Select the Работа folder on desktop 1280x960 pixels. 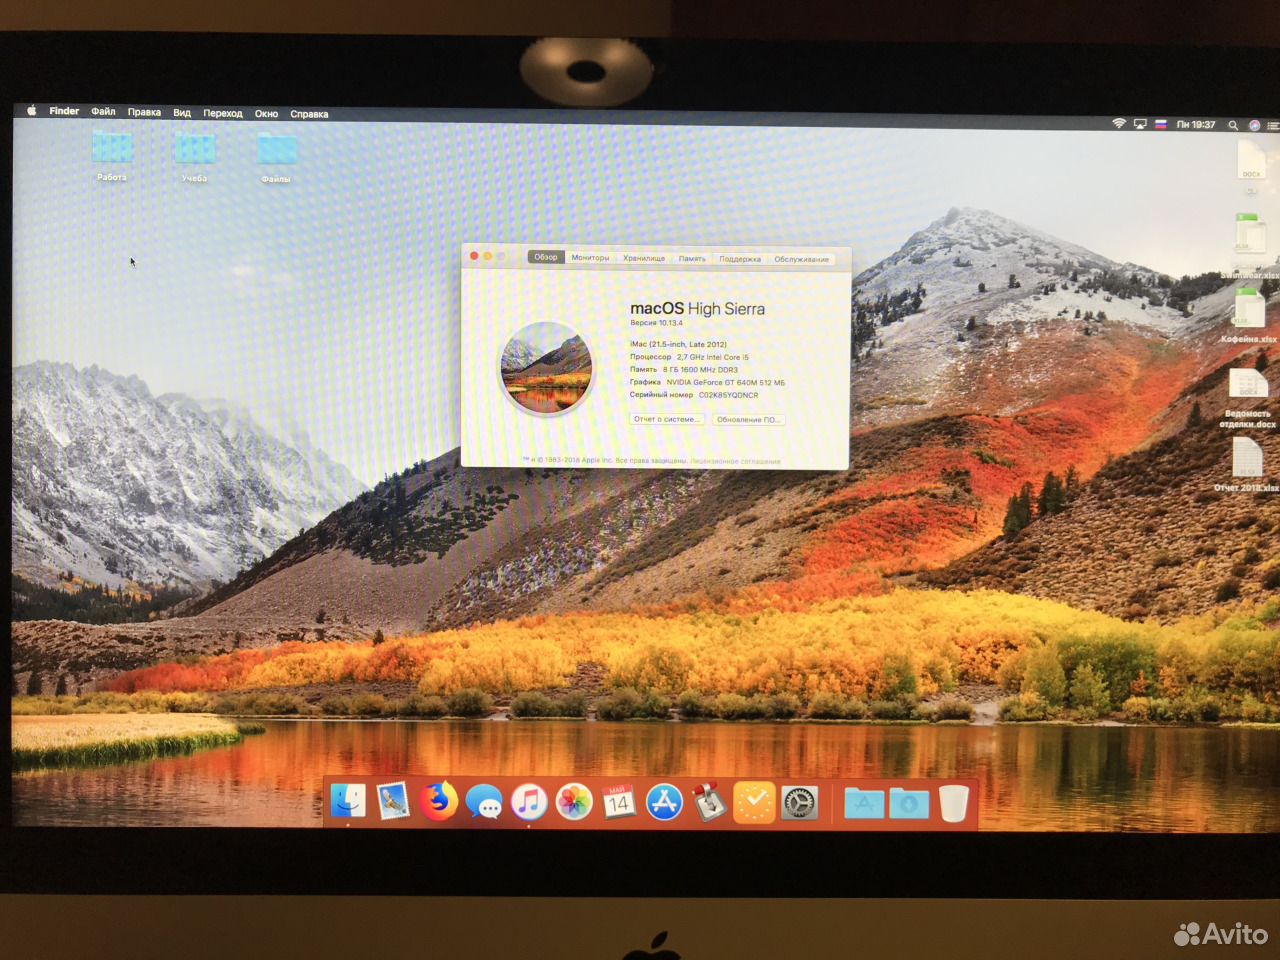(x=112, y=149)
